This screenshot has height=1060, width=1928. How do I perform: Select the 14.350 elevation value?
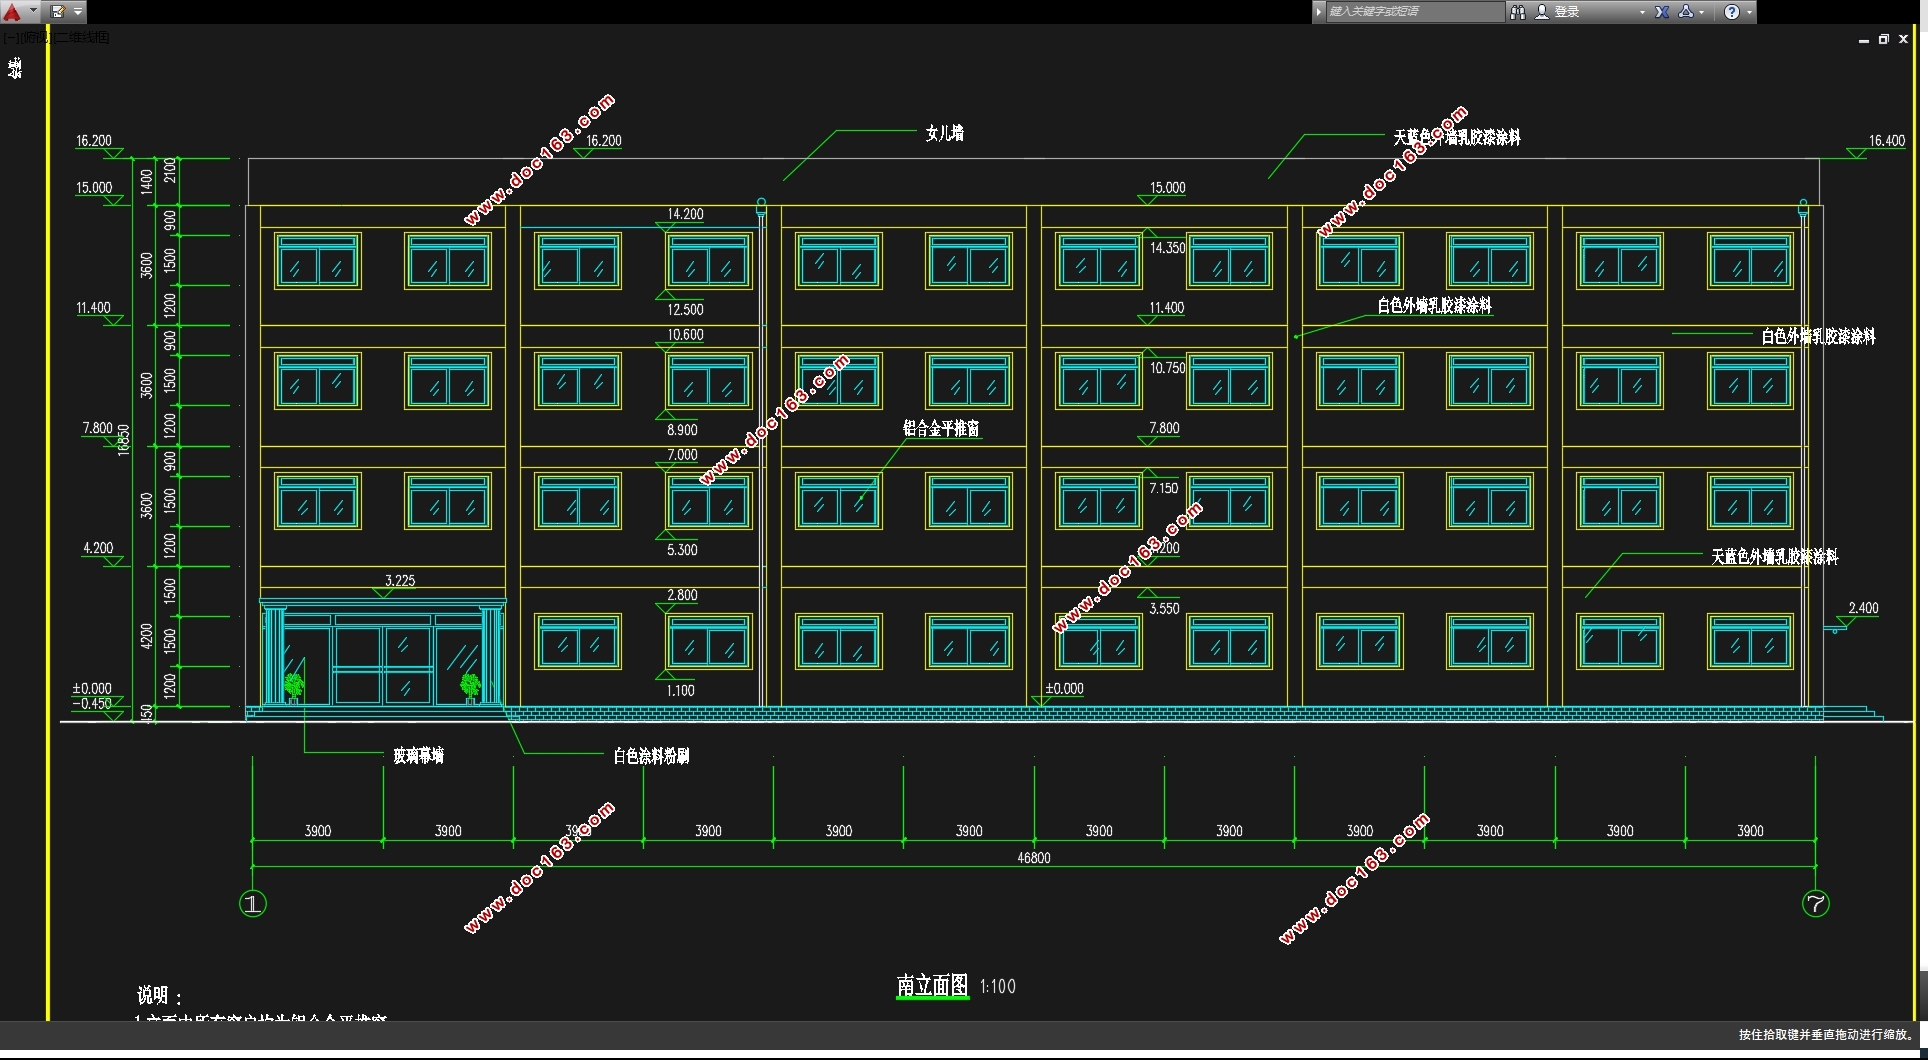[1167, 248]
